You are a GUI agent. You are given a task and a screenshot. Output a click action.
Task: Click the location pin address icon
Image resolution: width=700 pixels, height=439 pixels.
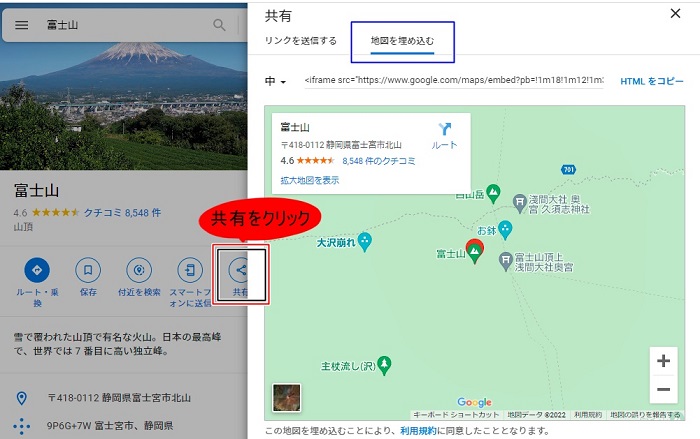[21, 398]
